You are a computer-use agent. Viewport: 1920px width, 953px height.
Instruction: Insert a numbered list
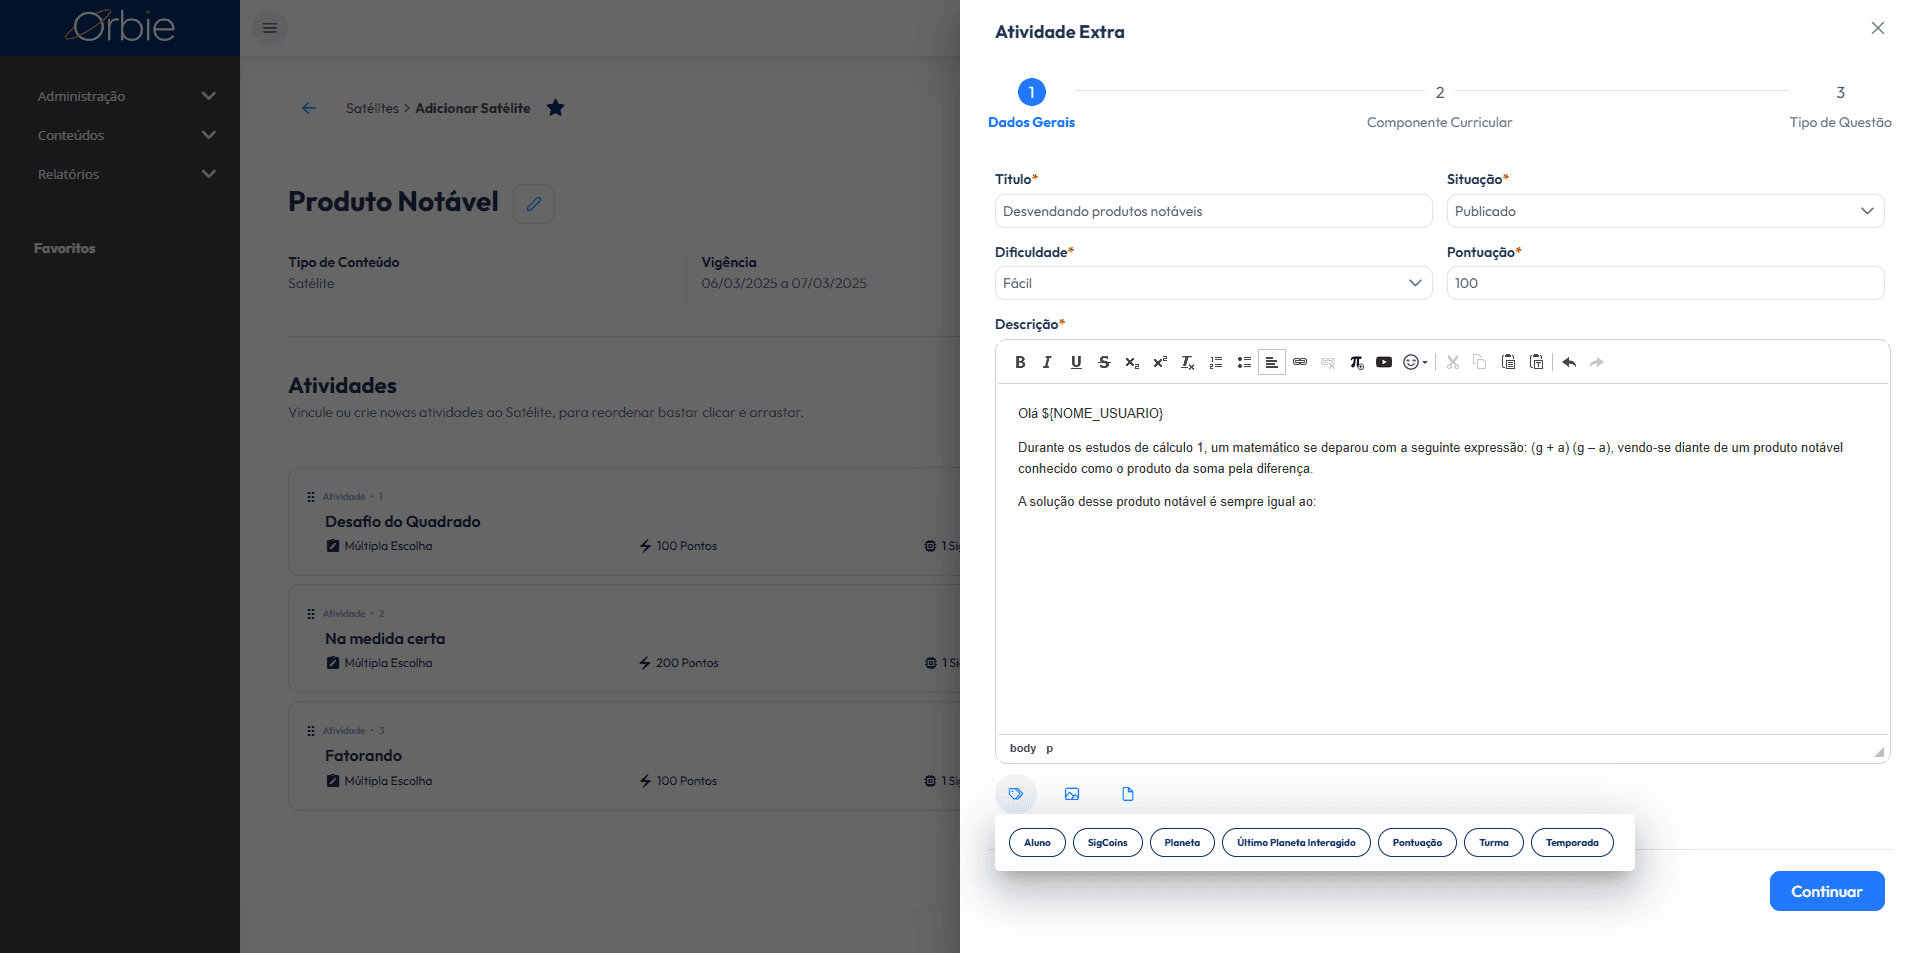(x=1216, y=362)
